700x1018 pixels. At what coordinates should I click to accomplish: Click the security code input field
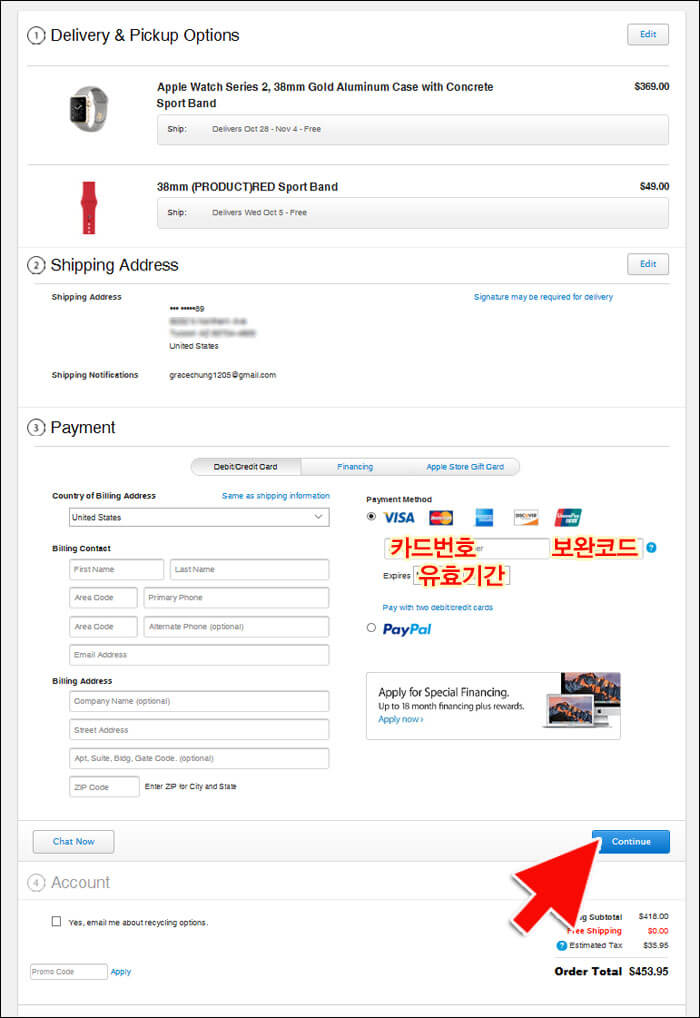coord(596,549)
